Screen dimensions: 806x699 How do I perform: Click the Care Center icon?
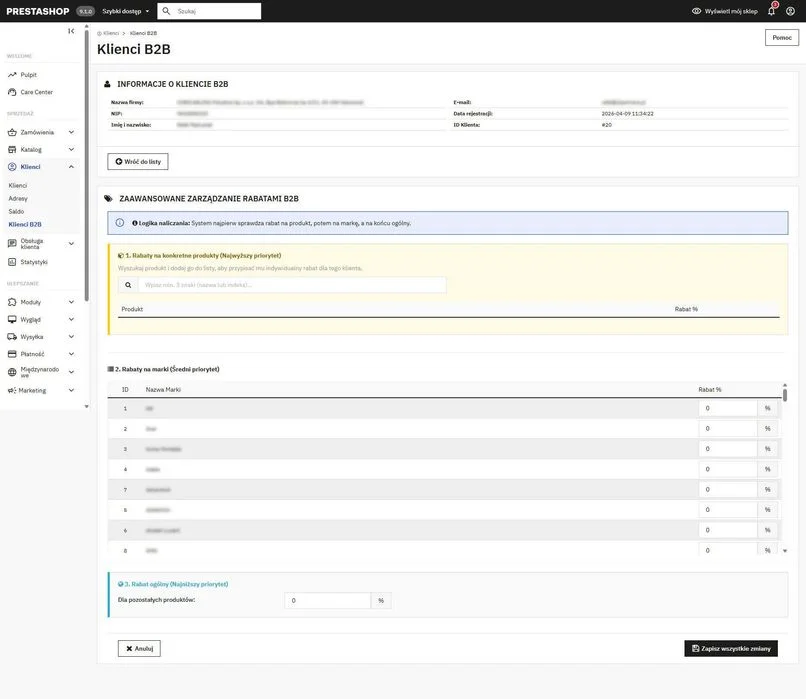point(12,92)
